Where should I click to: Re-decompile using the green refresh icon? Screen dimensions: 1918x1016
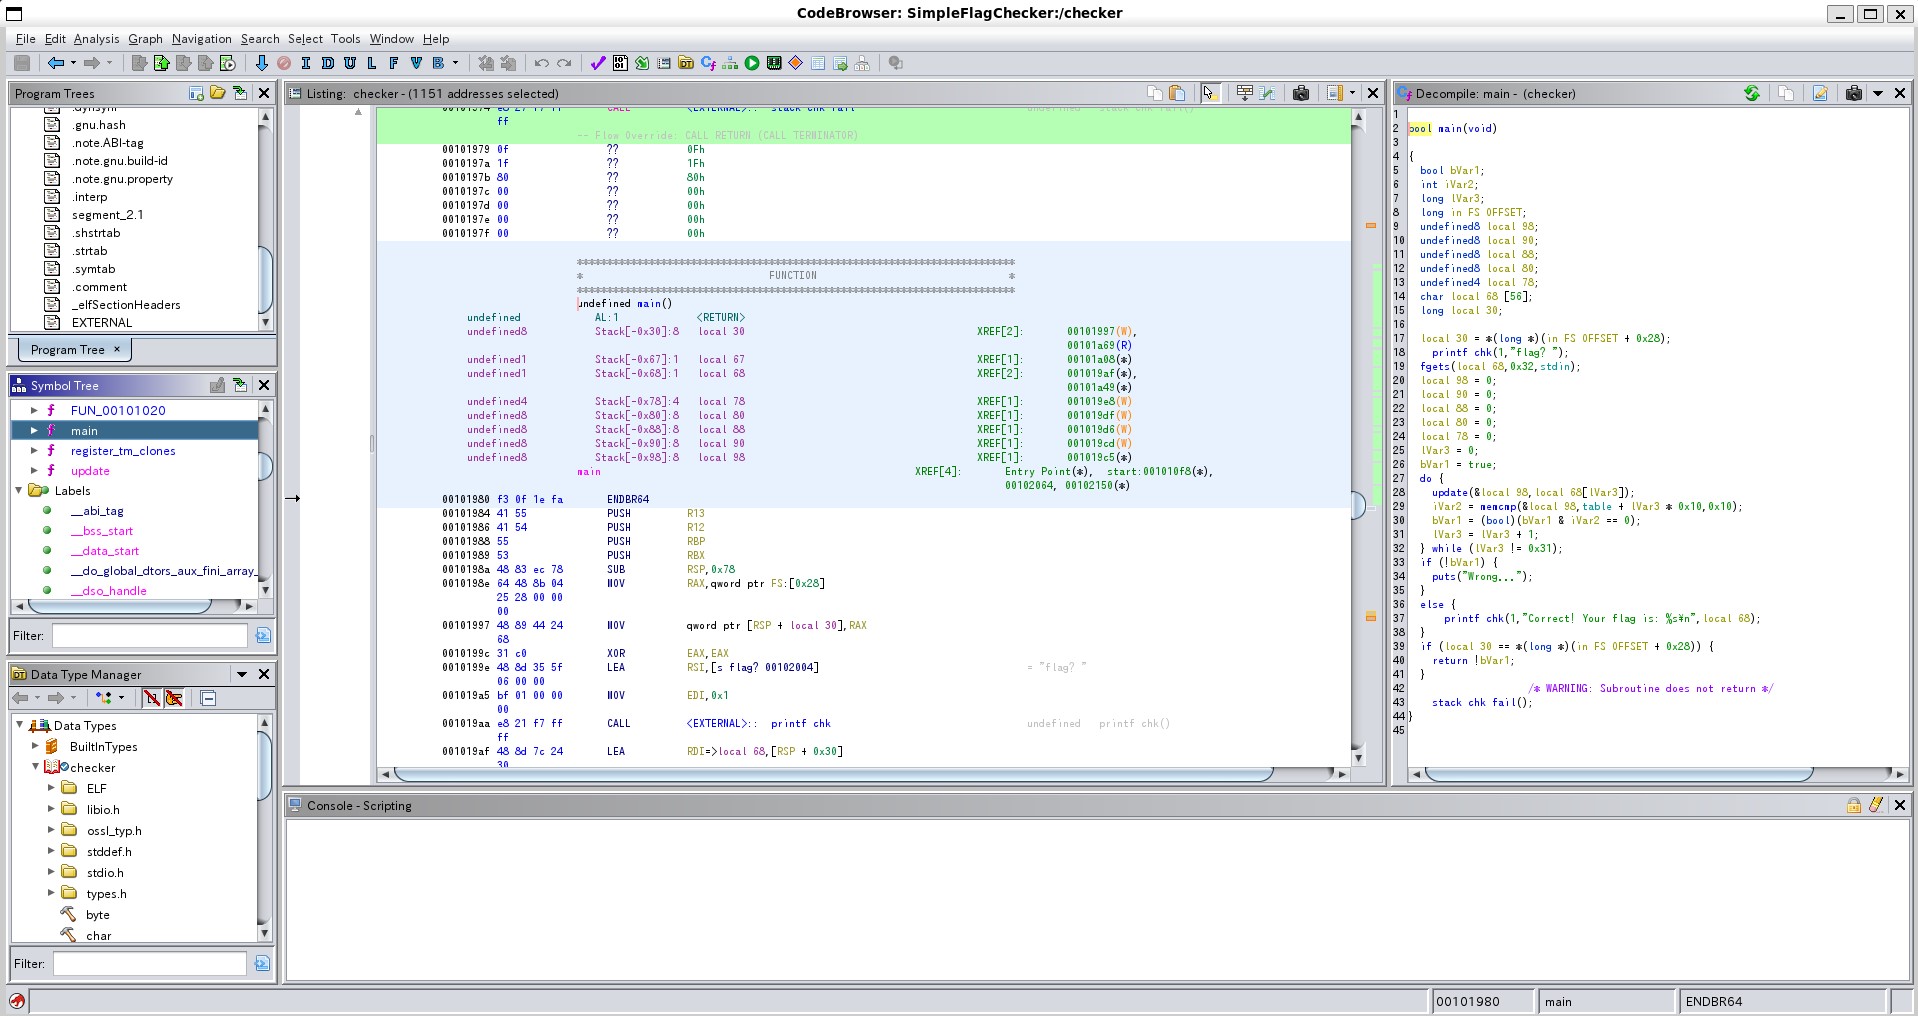coord(1752,93)
